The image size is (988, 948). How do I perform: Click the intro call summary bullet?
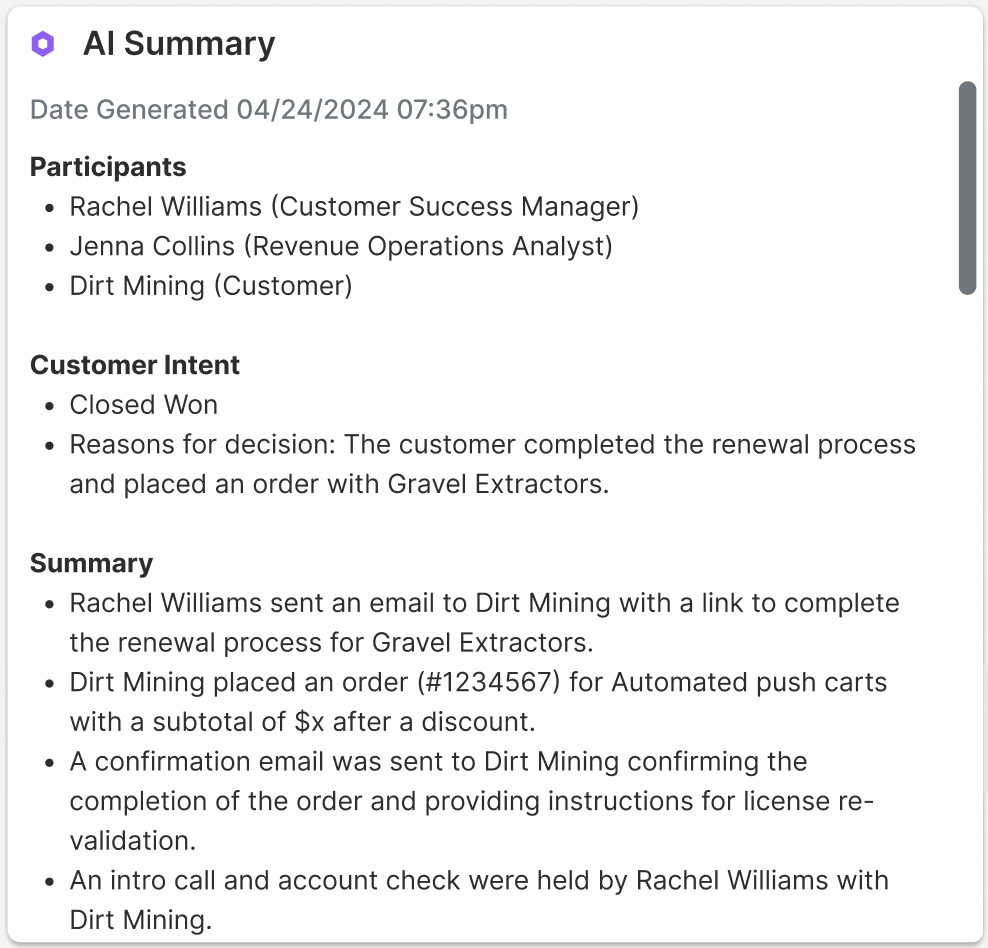click(478, 900)
